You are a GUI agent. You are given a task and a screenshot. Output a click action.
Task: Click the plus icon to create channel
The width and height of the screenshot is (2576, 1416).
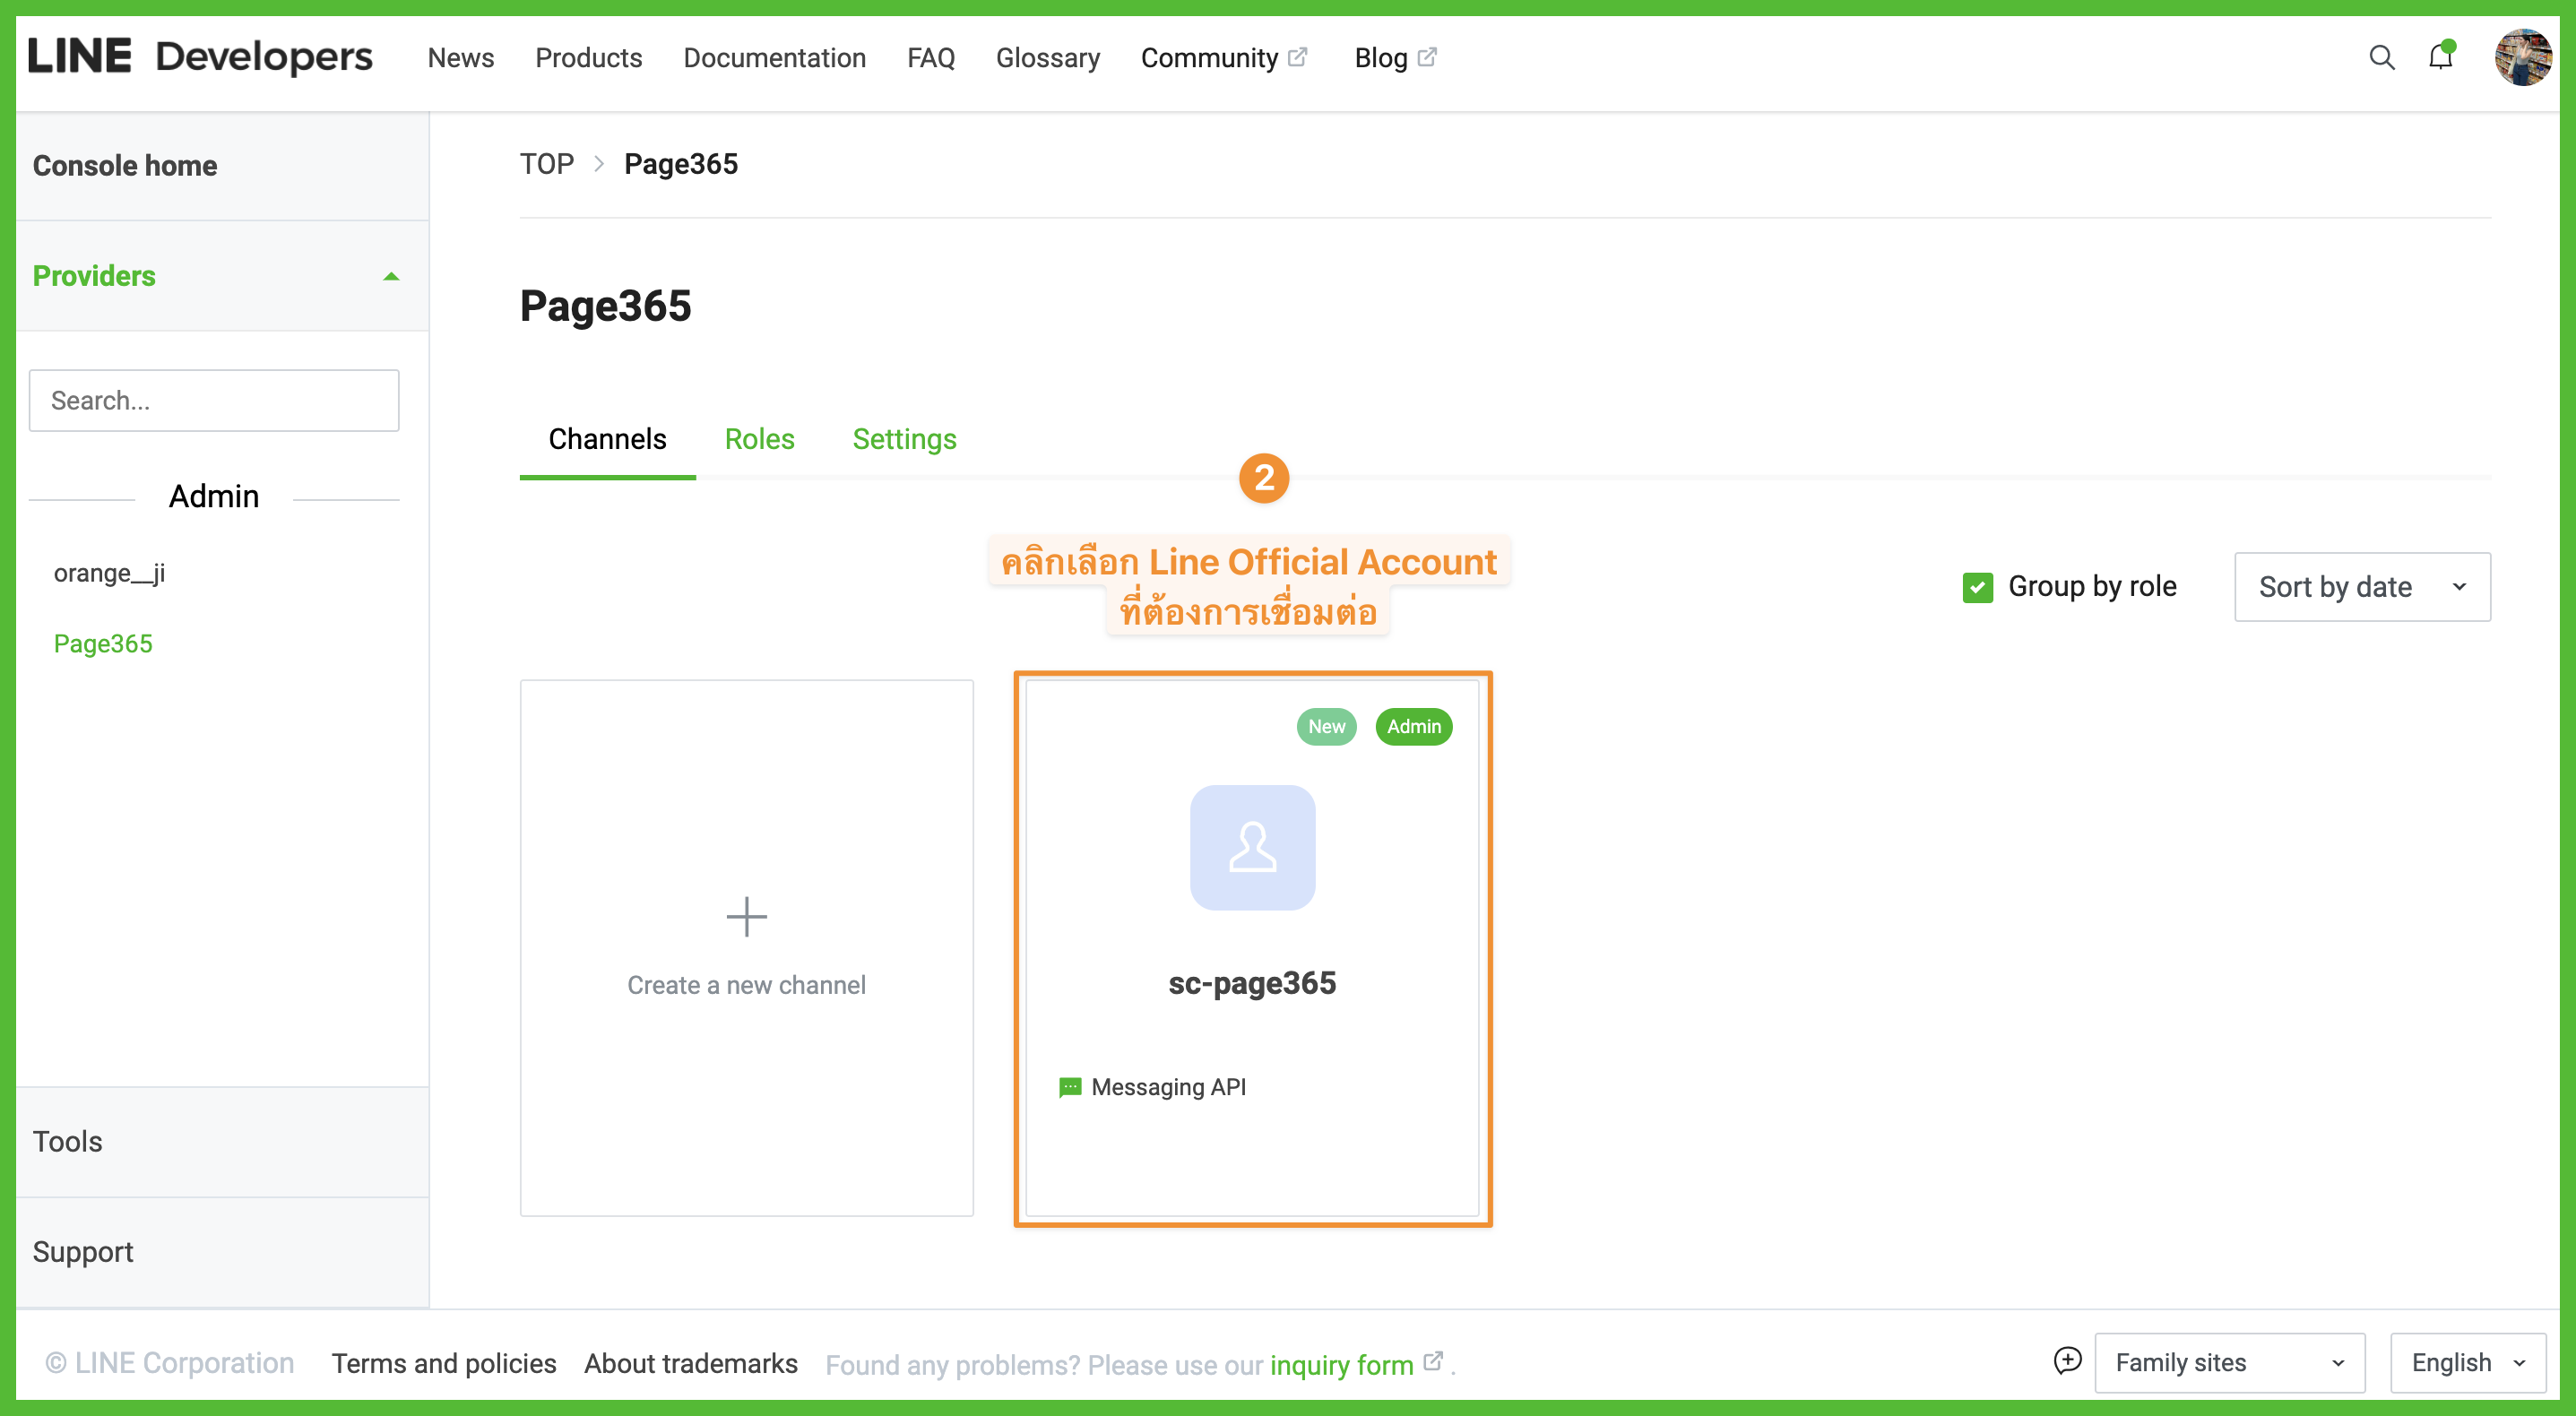746,916
